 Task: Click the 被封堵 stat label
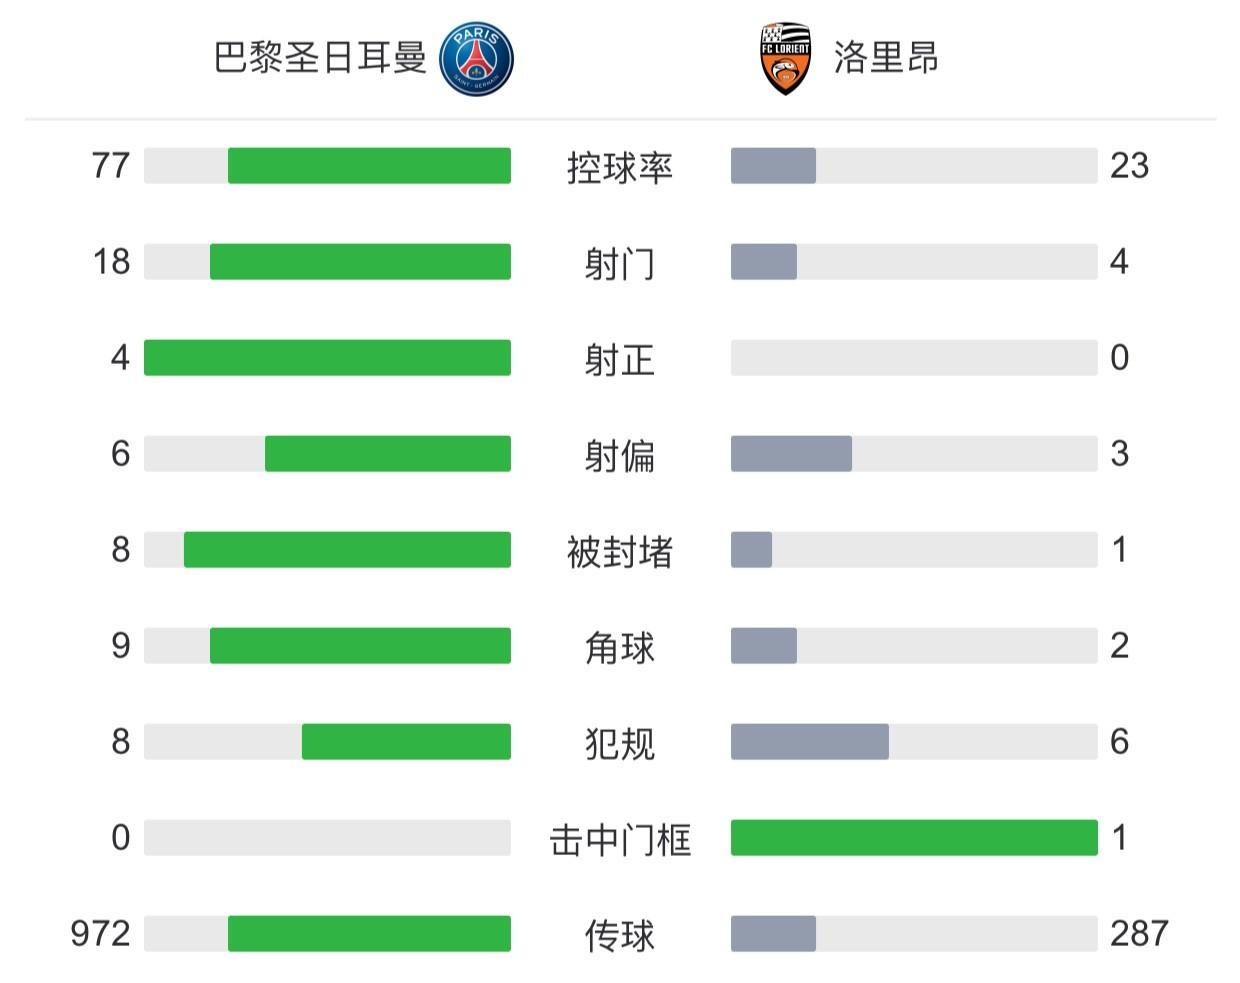(x=620, y=551)
